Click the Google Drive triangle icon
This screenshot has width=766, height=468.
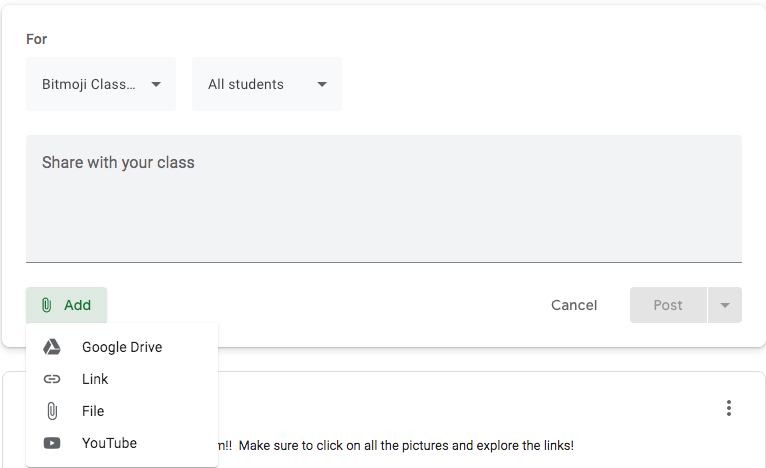pyautogui.click(x=52, y=347)
